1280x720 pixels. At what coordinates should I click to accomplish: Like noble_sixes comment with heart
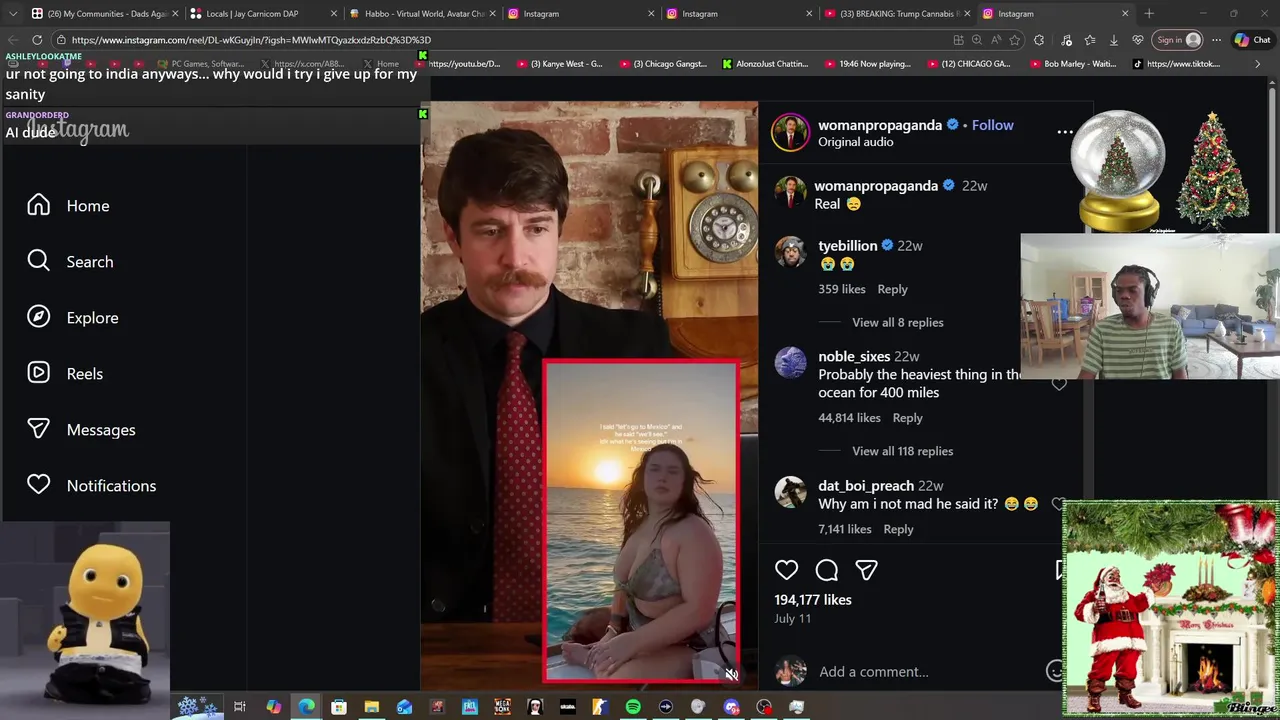coord(1059,384)
